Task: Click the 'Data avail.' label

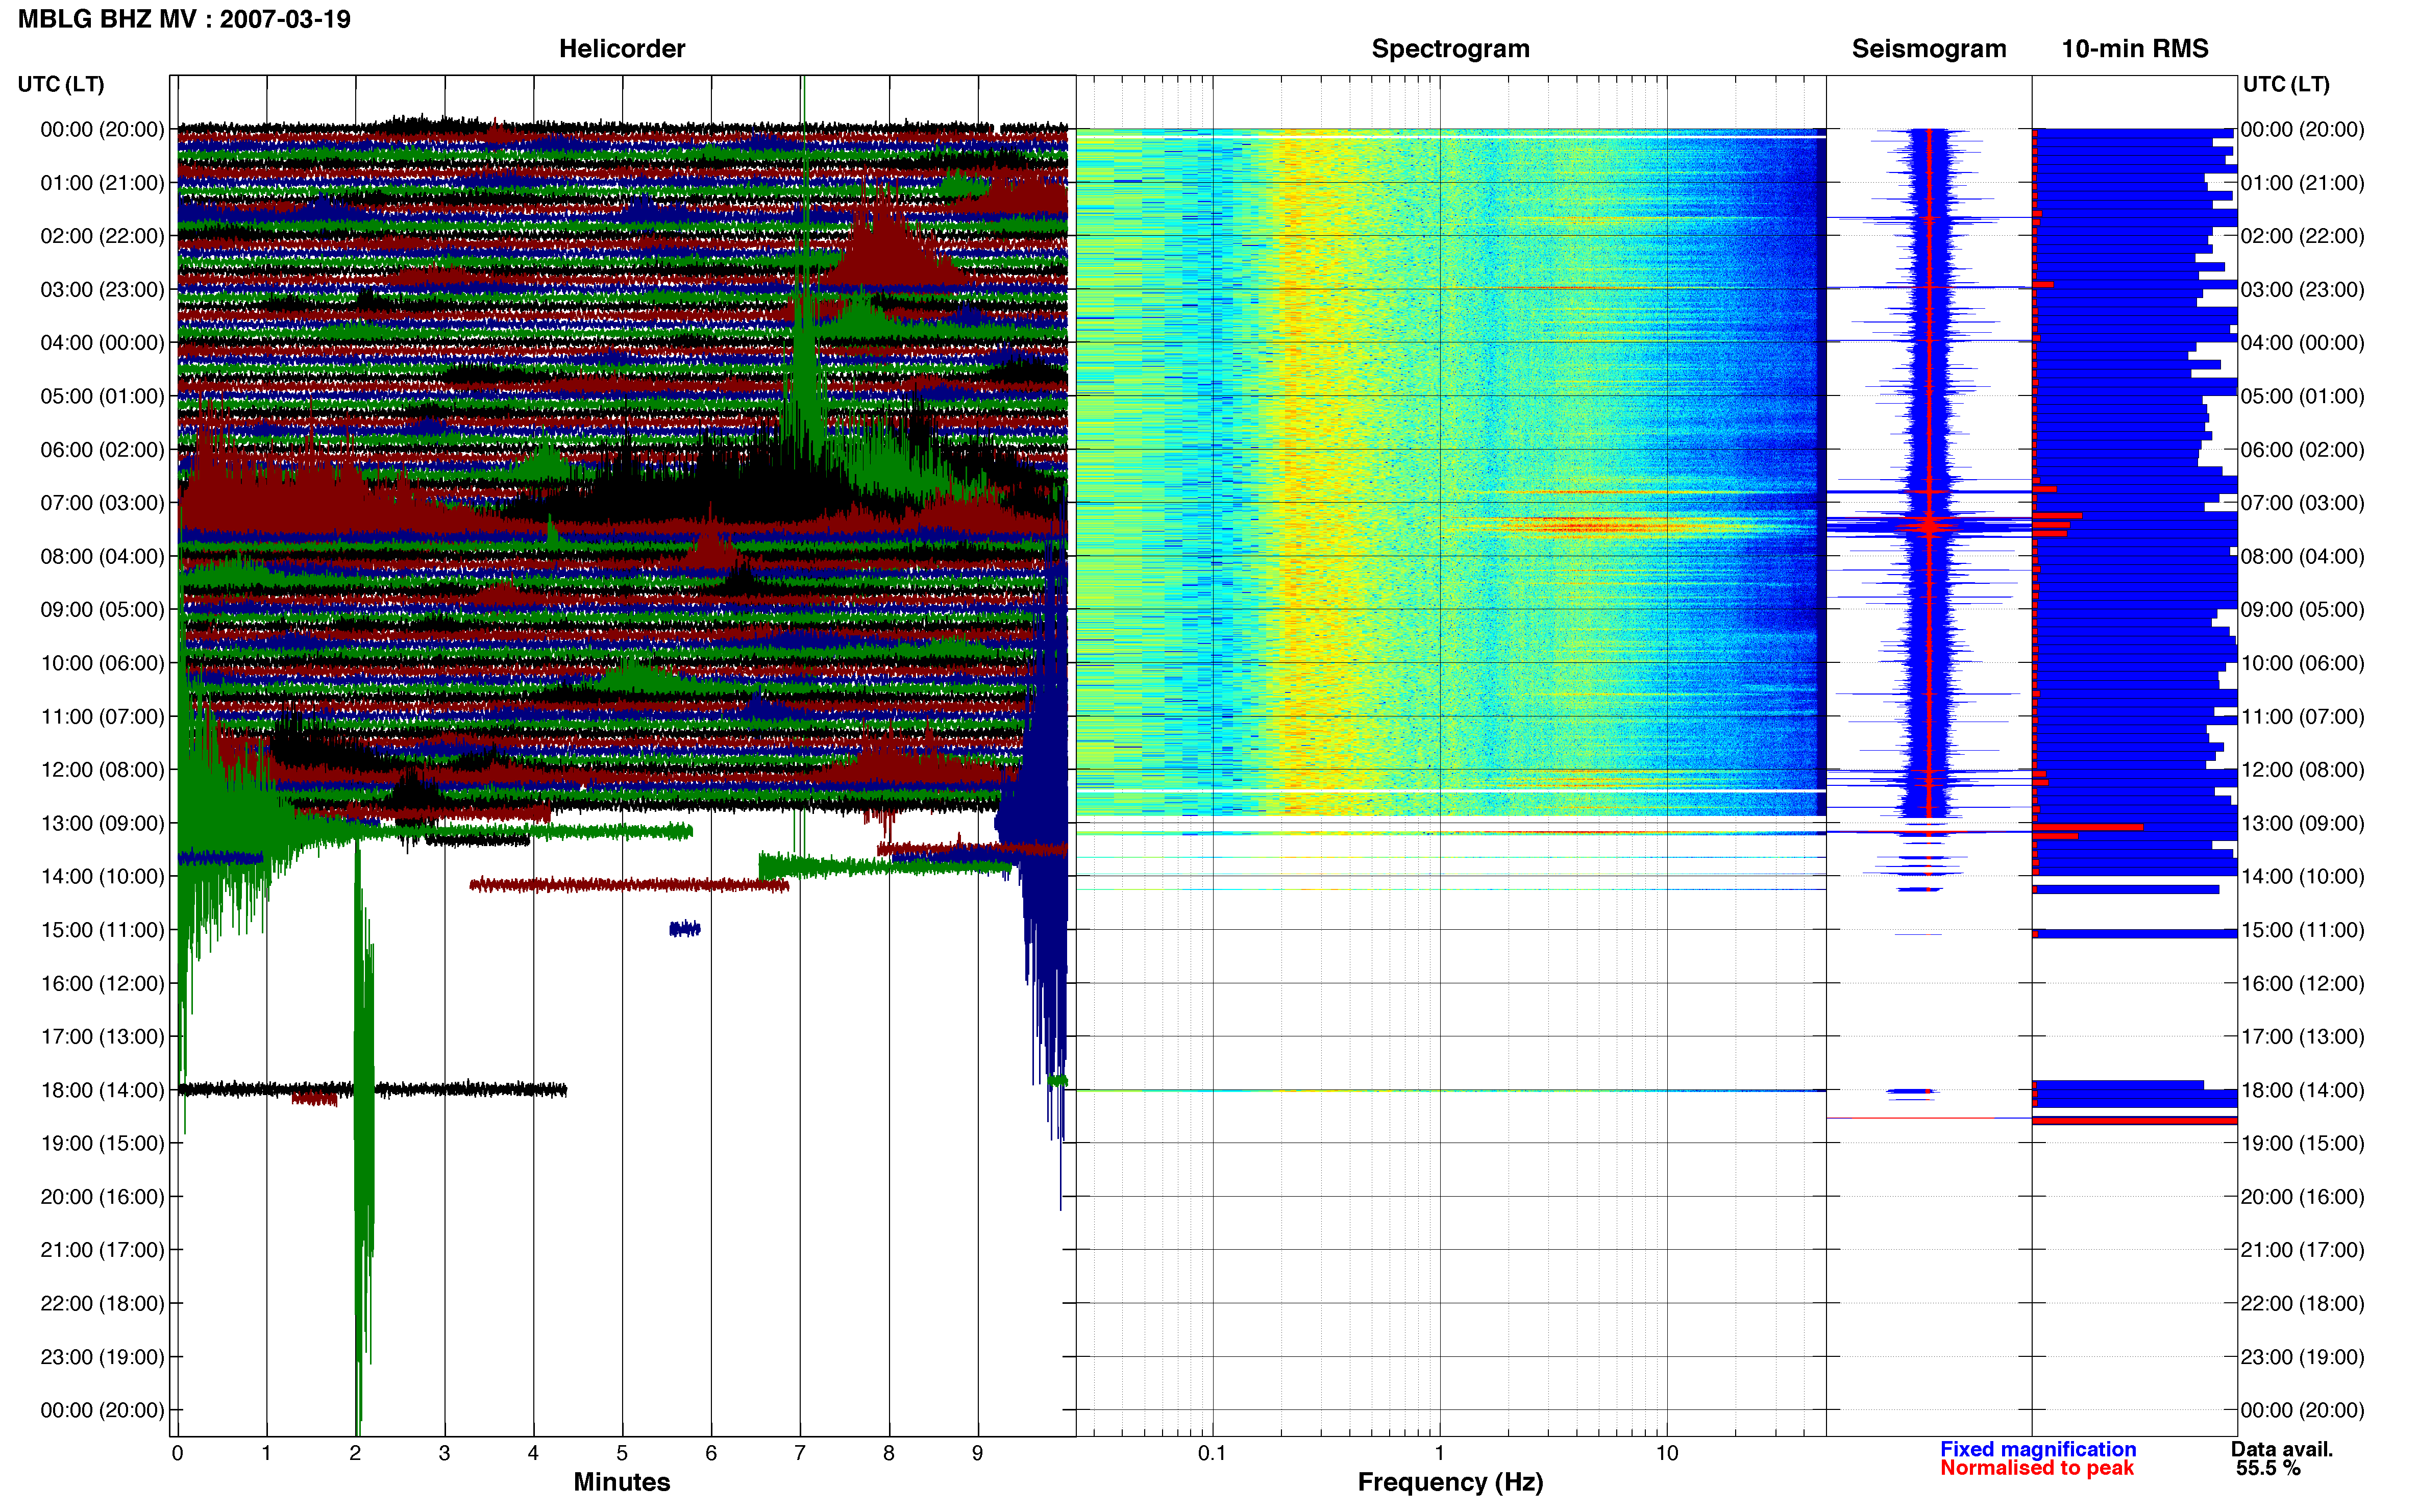Action: 2281,1449
